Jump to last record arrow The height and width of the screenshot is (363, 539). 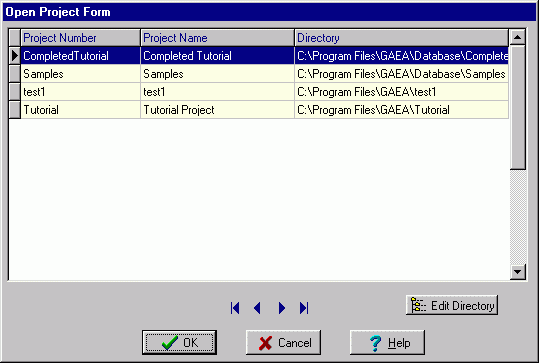tap(304, 308)
